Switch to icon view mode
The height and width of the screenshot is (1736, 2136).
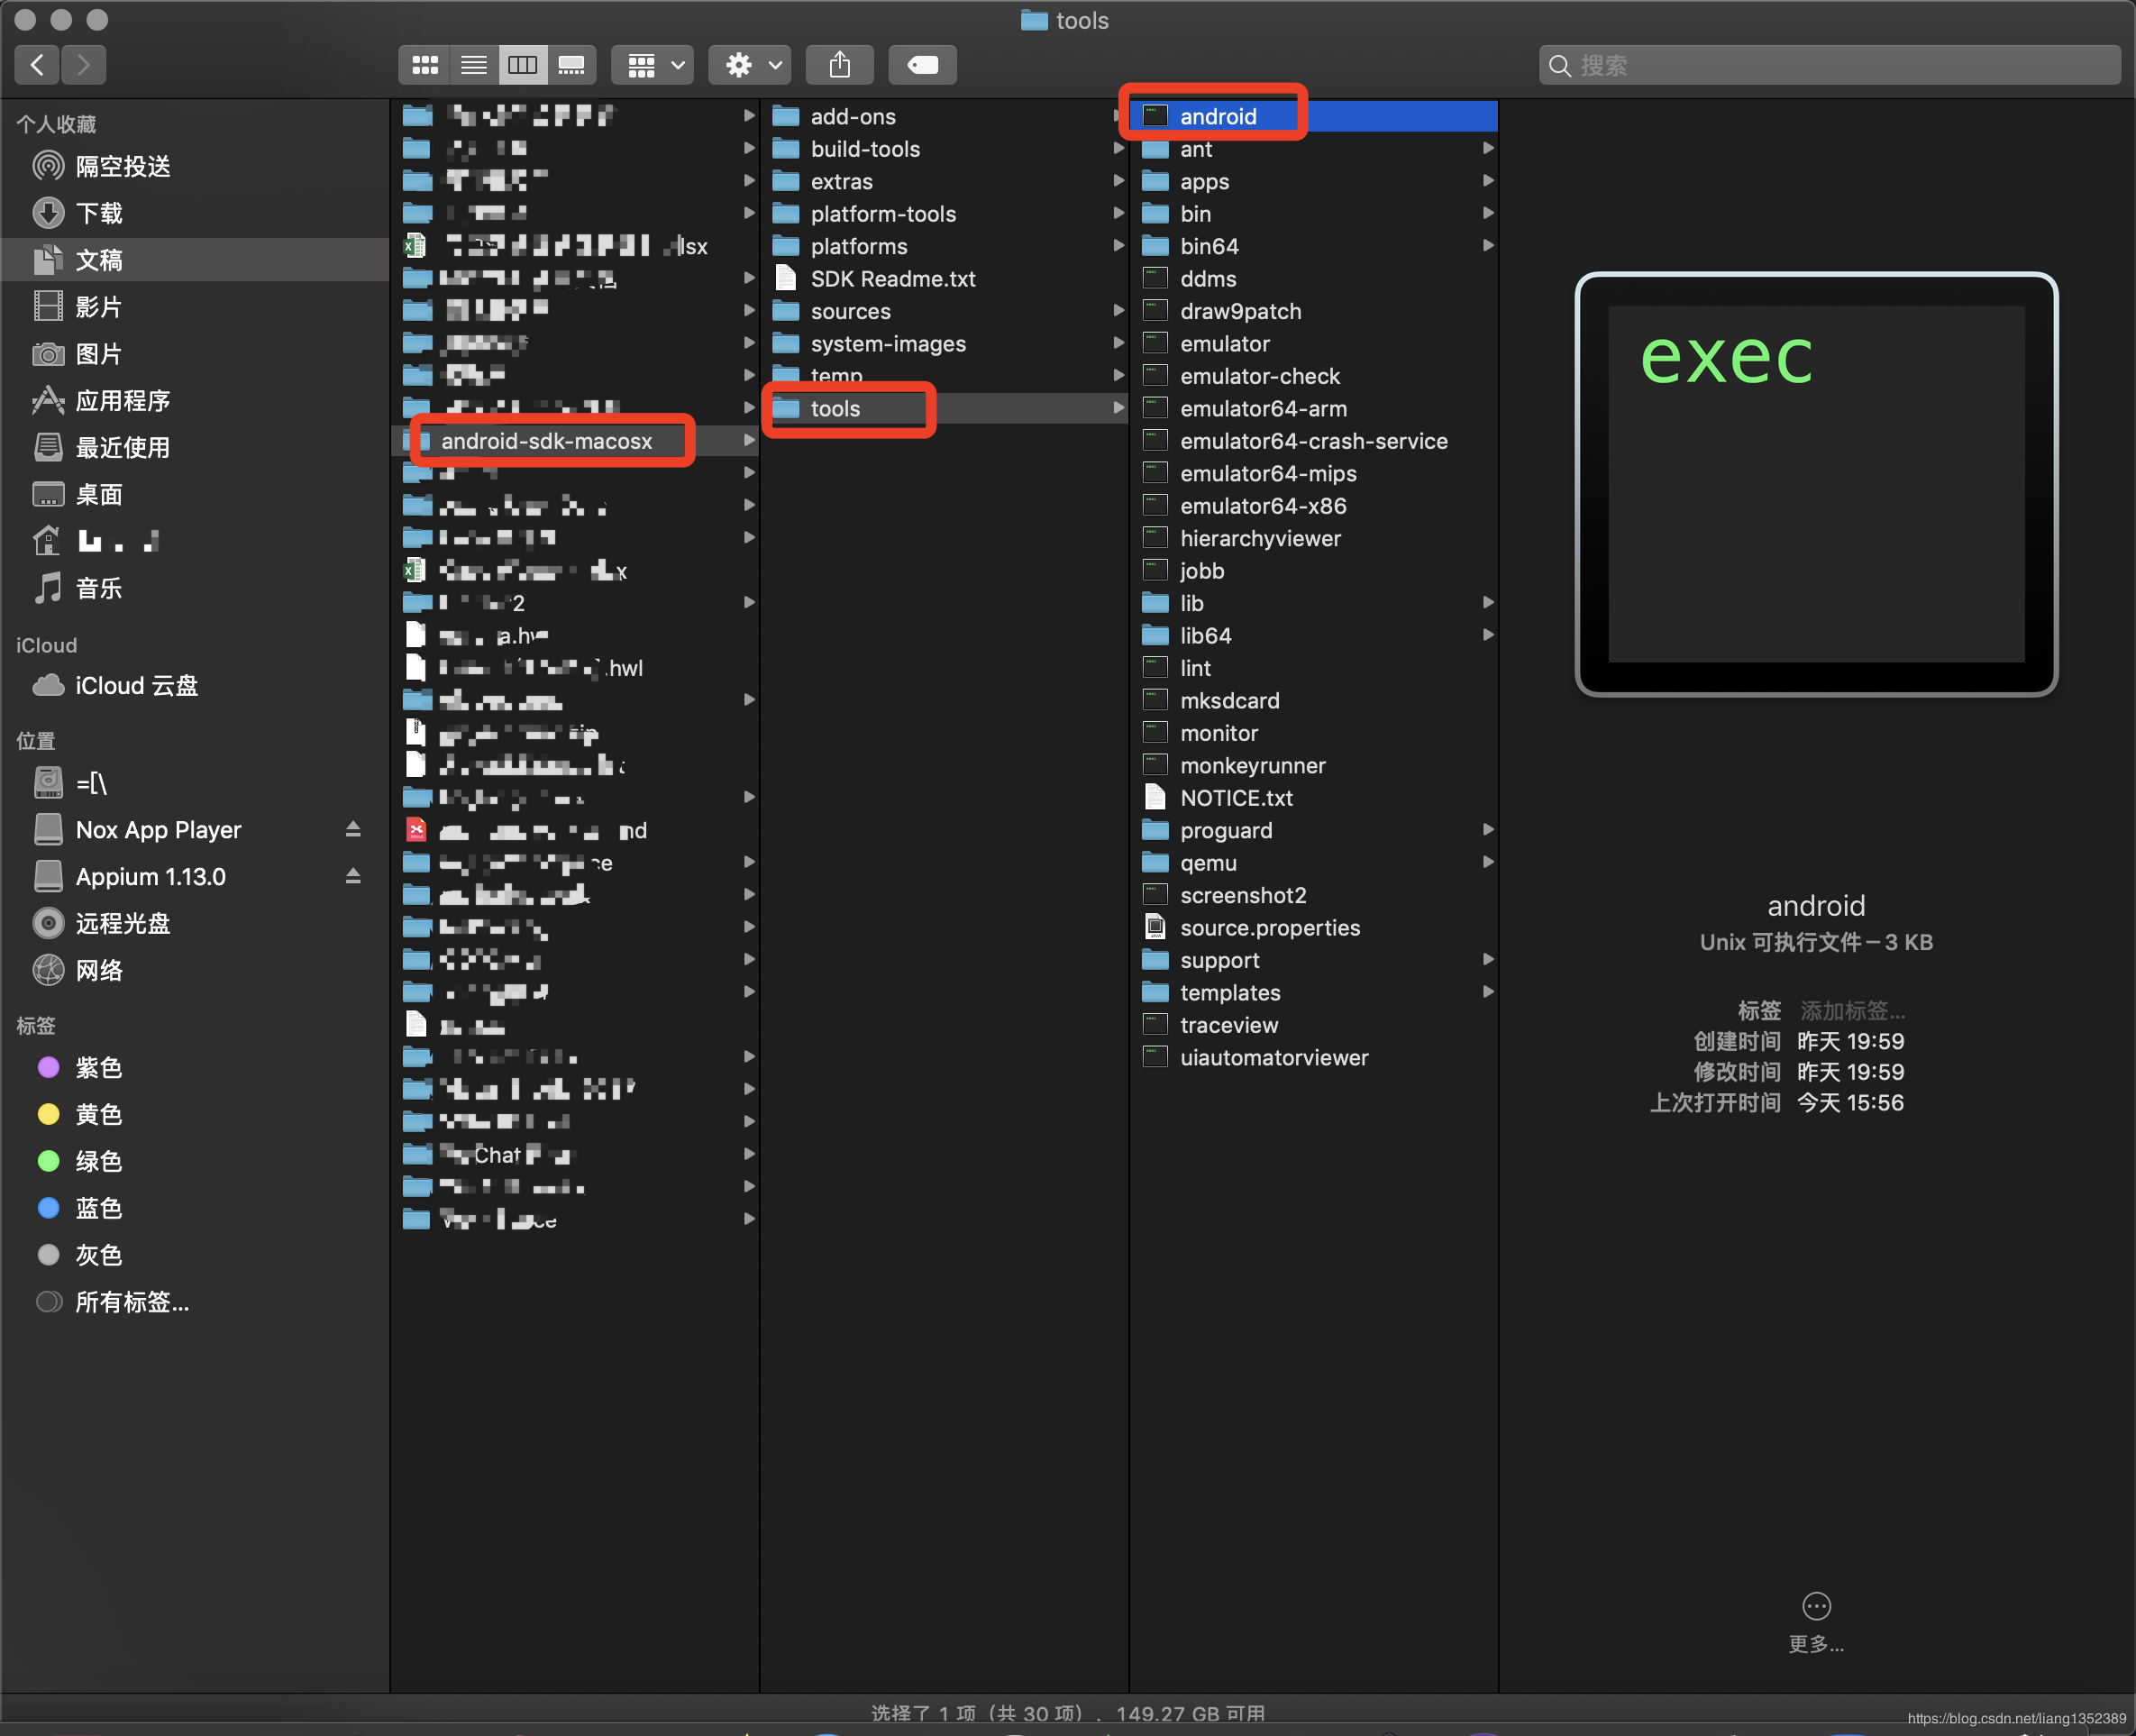(425, 66)
